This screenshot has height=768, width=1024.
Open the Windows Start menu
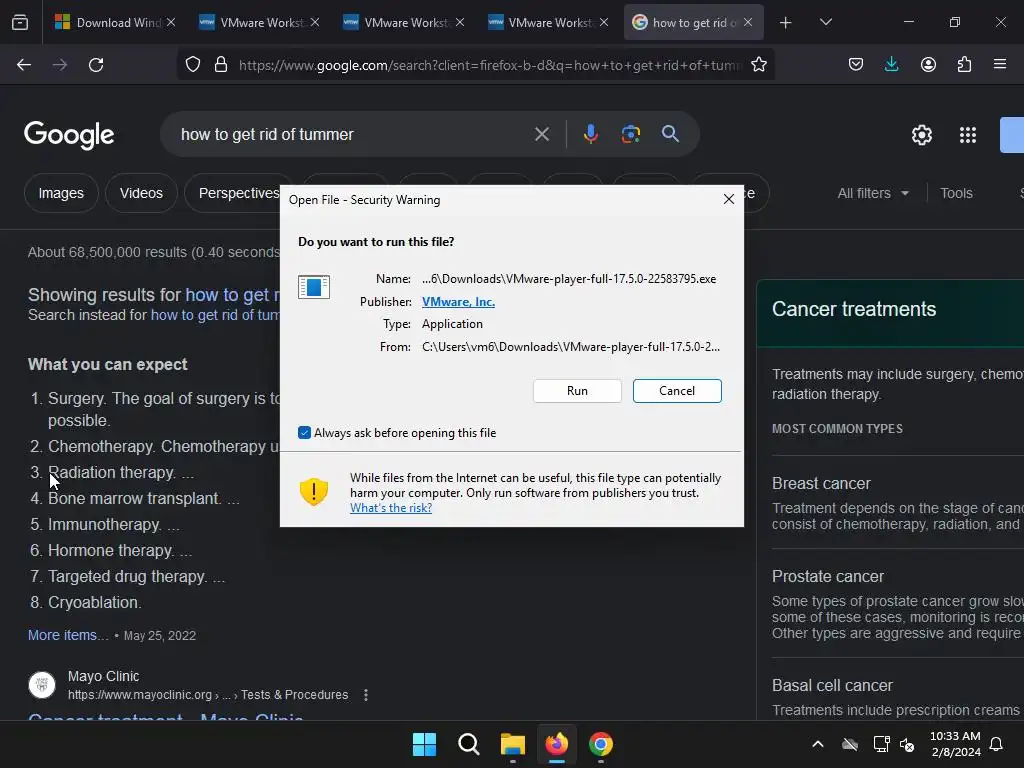coord(424,744)
